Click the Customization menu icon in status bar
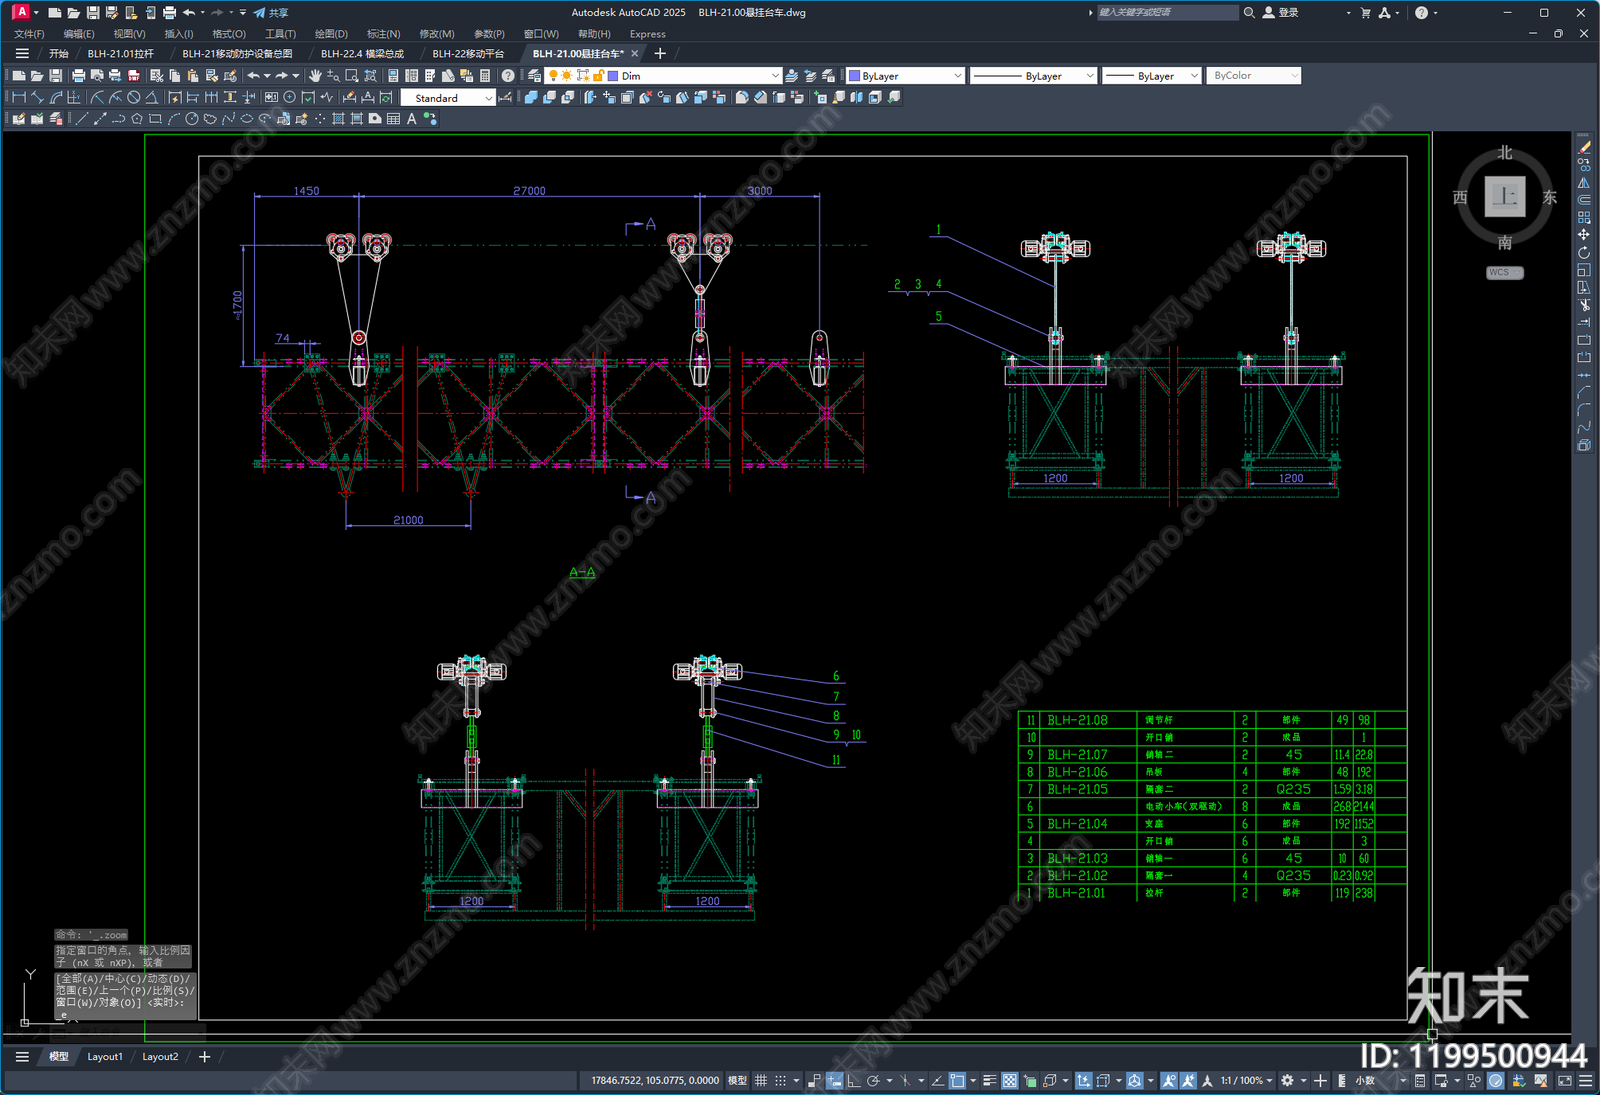 (x=1585, y=1081)
